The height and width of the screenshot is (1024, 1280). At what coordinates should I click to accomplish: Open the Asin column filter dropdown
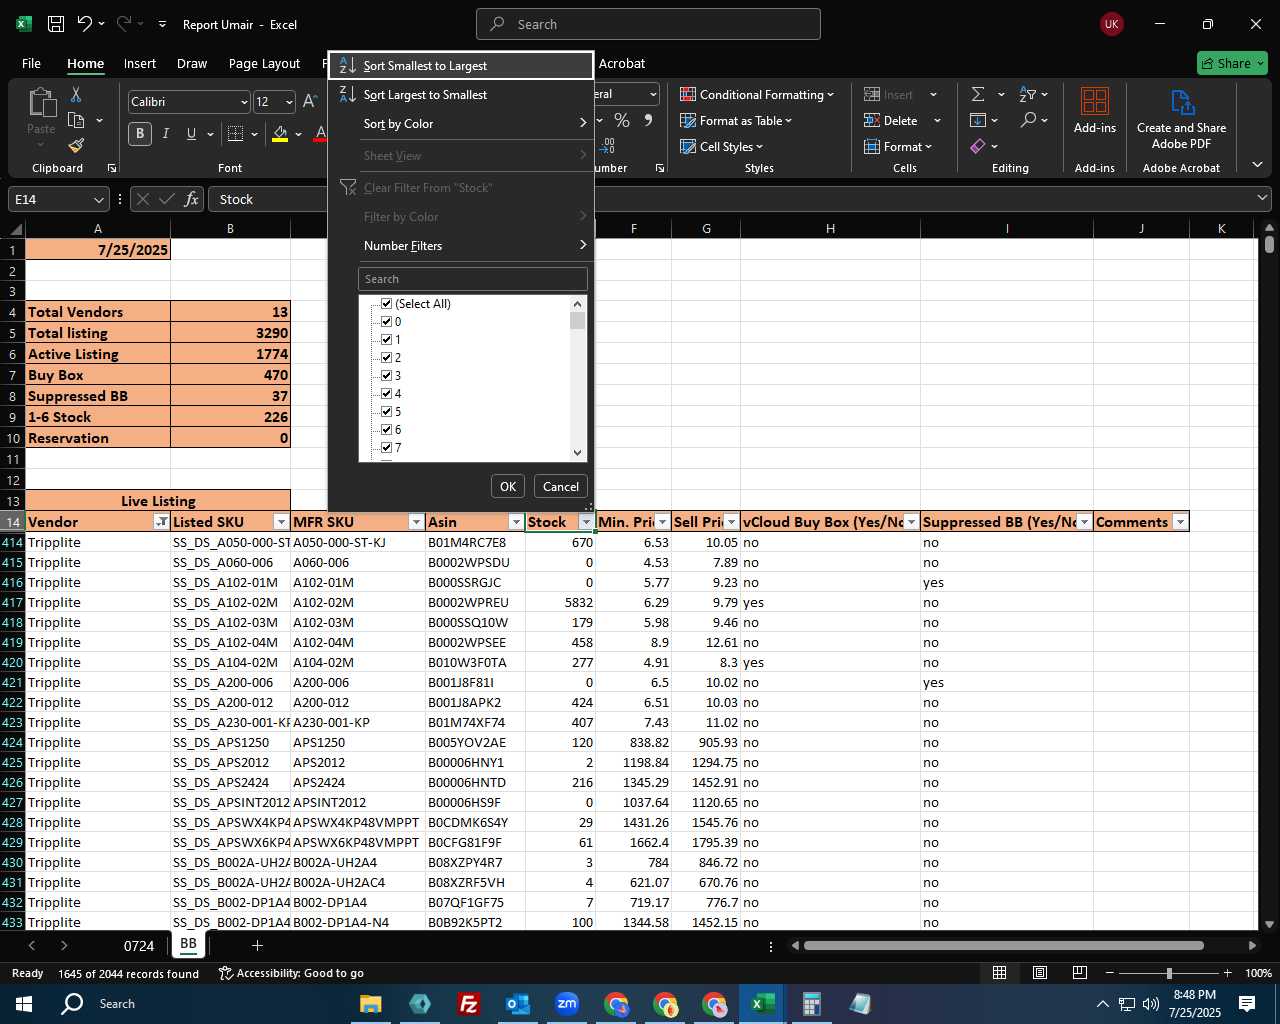pos(516,522)
